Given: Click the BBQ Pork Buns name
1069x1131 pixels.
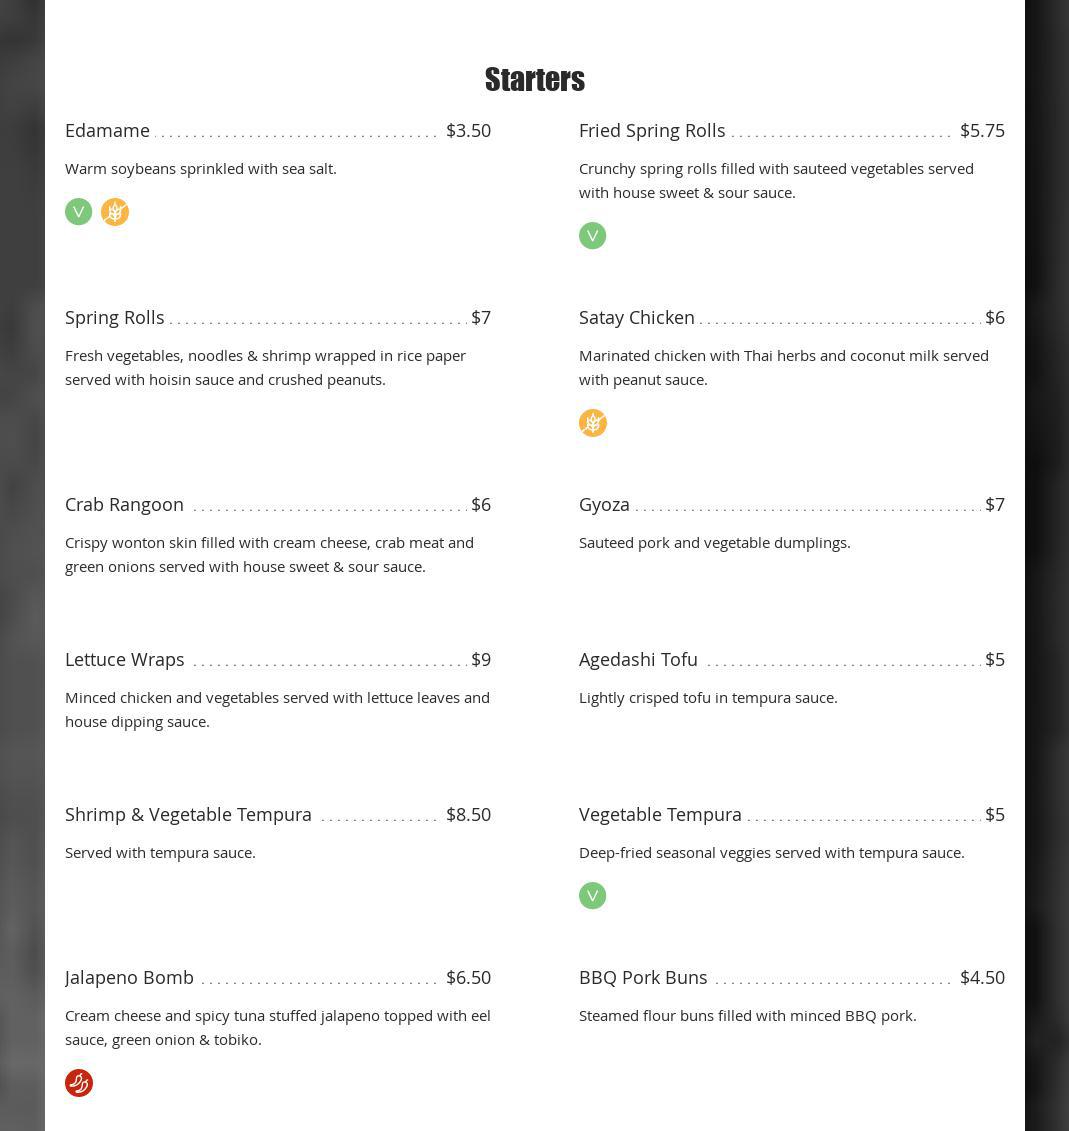Looking at the screenshot, I should (x=643, y=978).
